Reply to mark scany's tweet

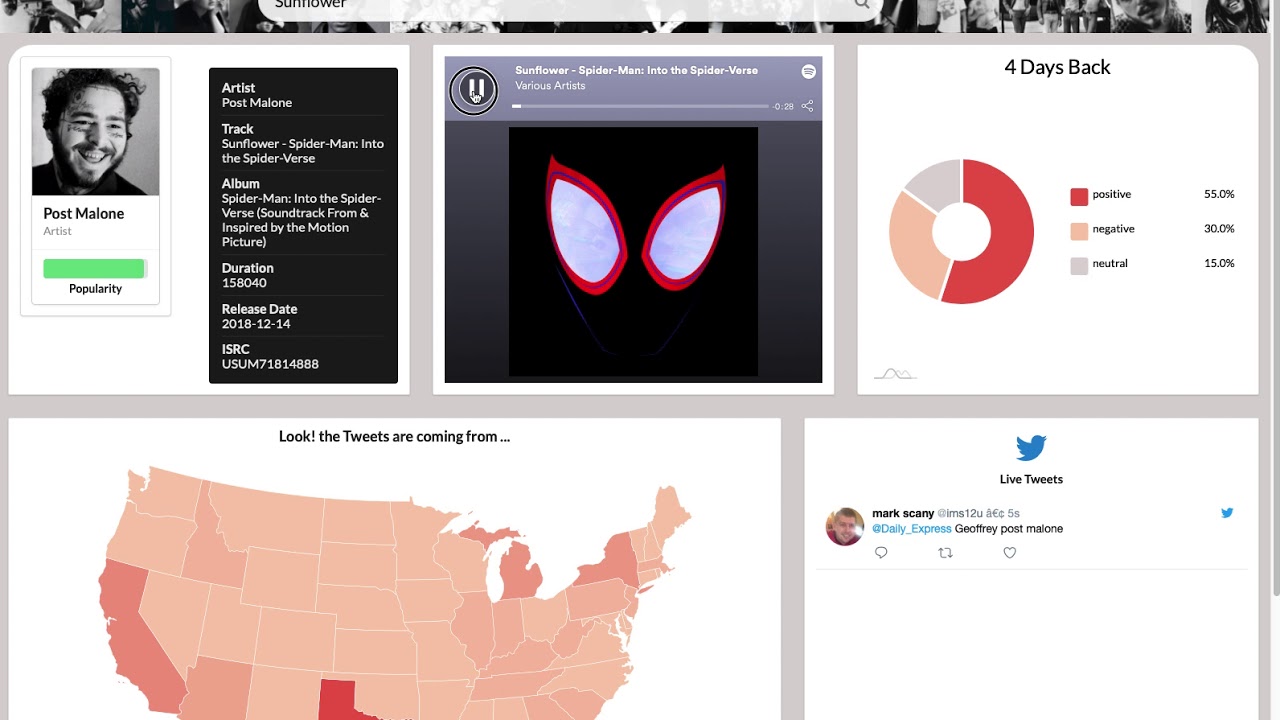[881, 552]
